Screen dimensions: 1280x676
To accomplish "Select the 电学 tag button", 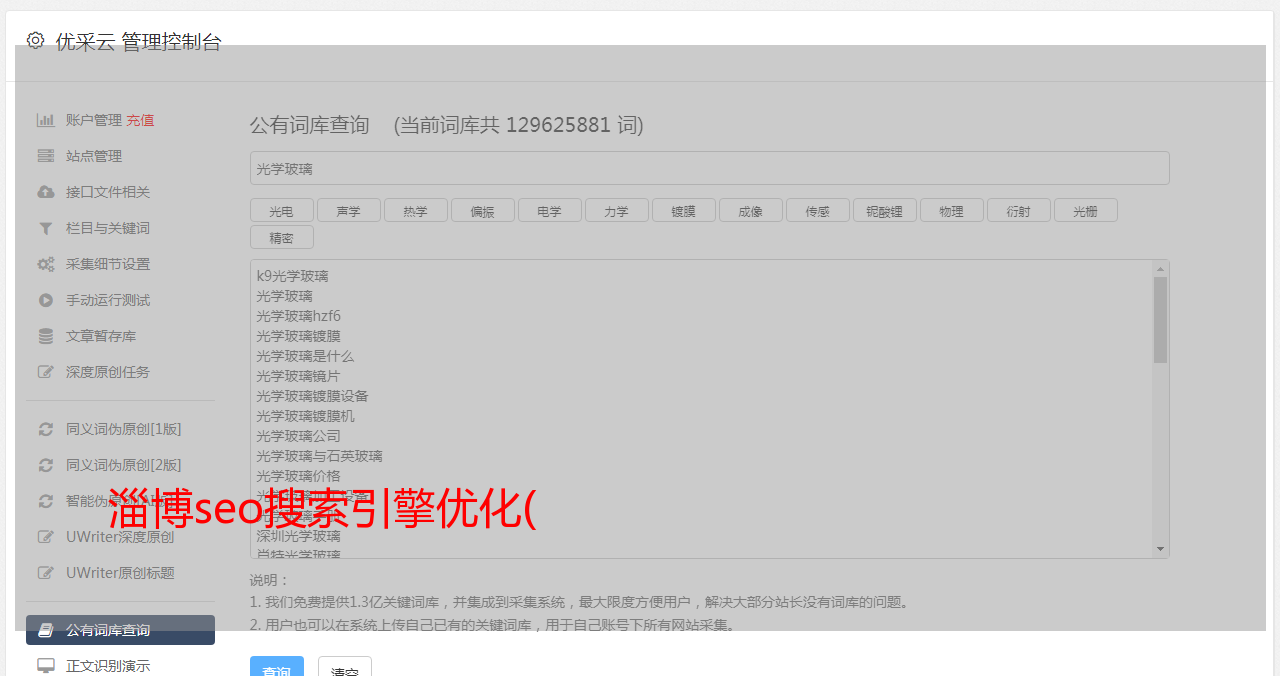I will tap(549, 210).
